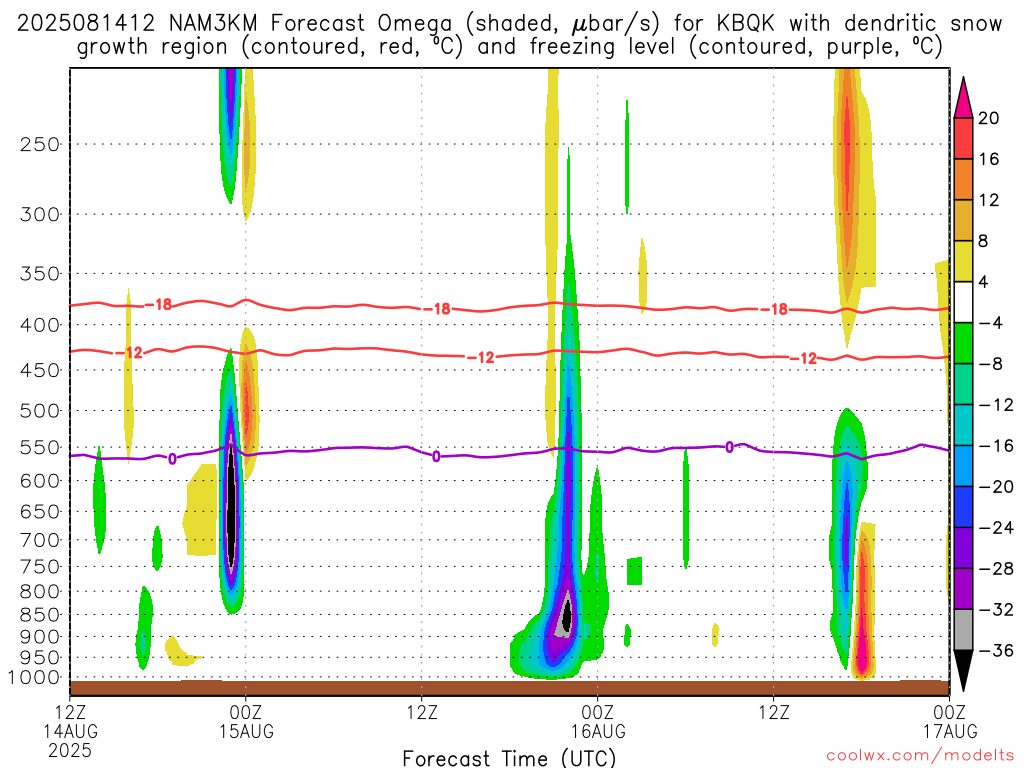Click the colorbar value label 8
Viewport: 1024px width, 768px height.
click(984, 241)
